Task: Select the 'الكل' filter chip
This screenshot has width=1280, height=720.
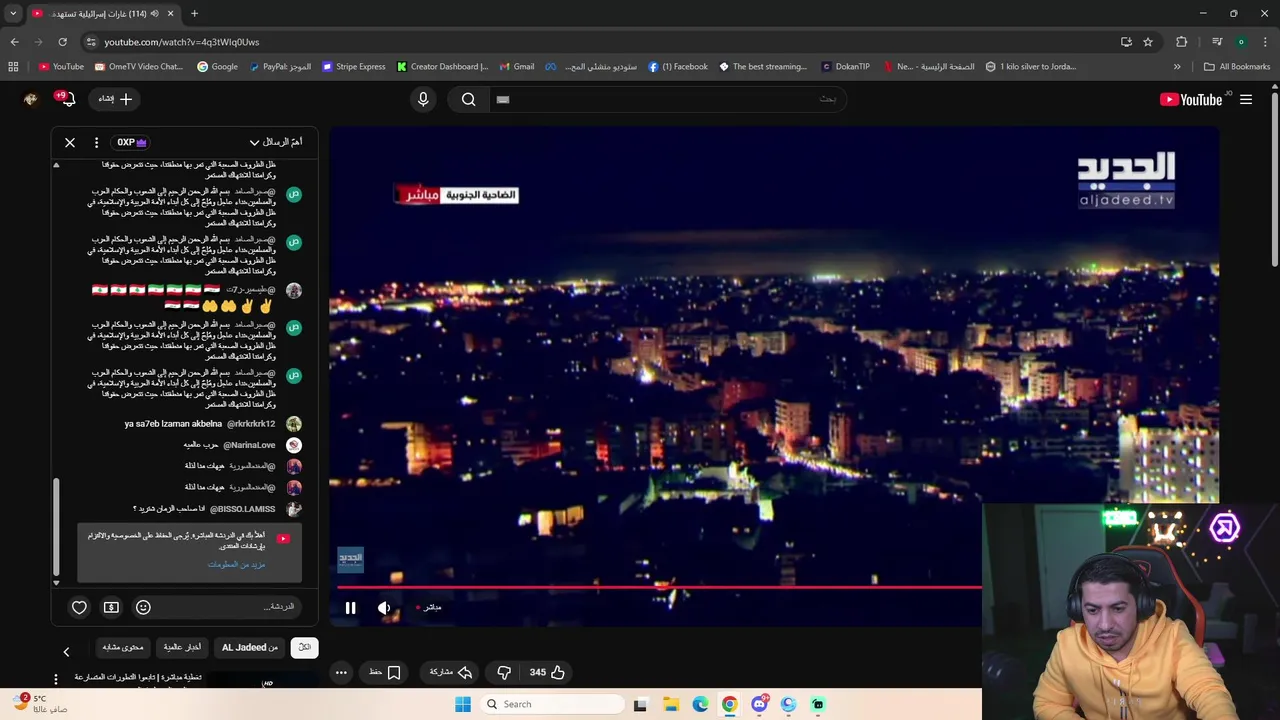Action: 305,647
